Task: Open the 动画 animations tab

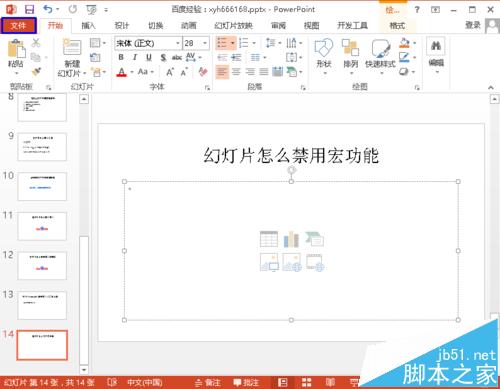Action: tap(189, 26)
